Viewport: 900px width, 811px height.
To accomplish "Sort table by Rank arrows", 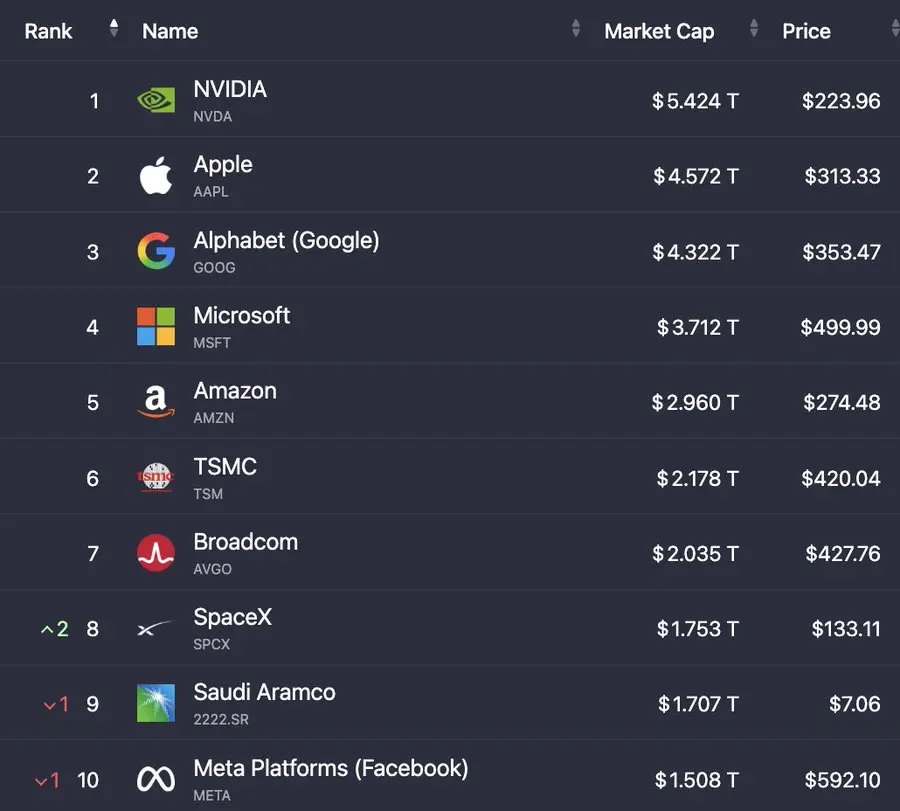I will coord(114,28).
